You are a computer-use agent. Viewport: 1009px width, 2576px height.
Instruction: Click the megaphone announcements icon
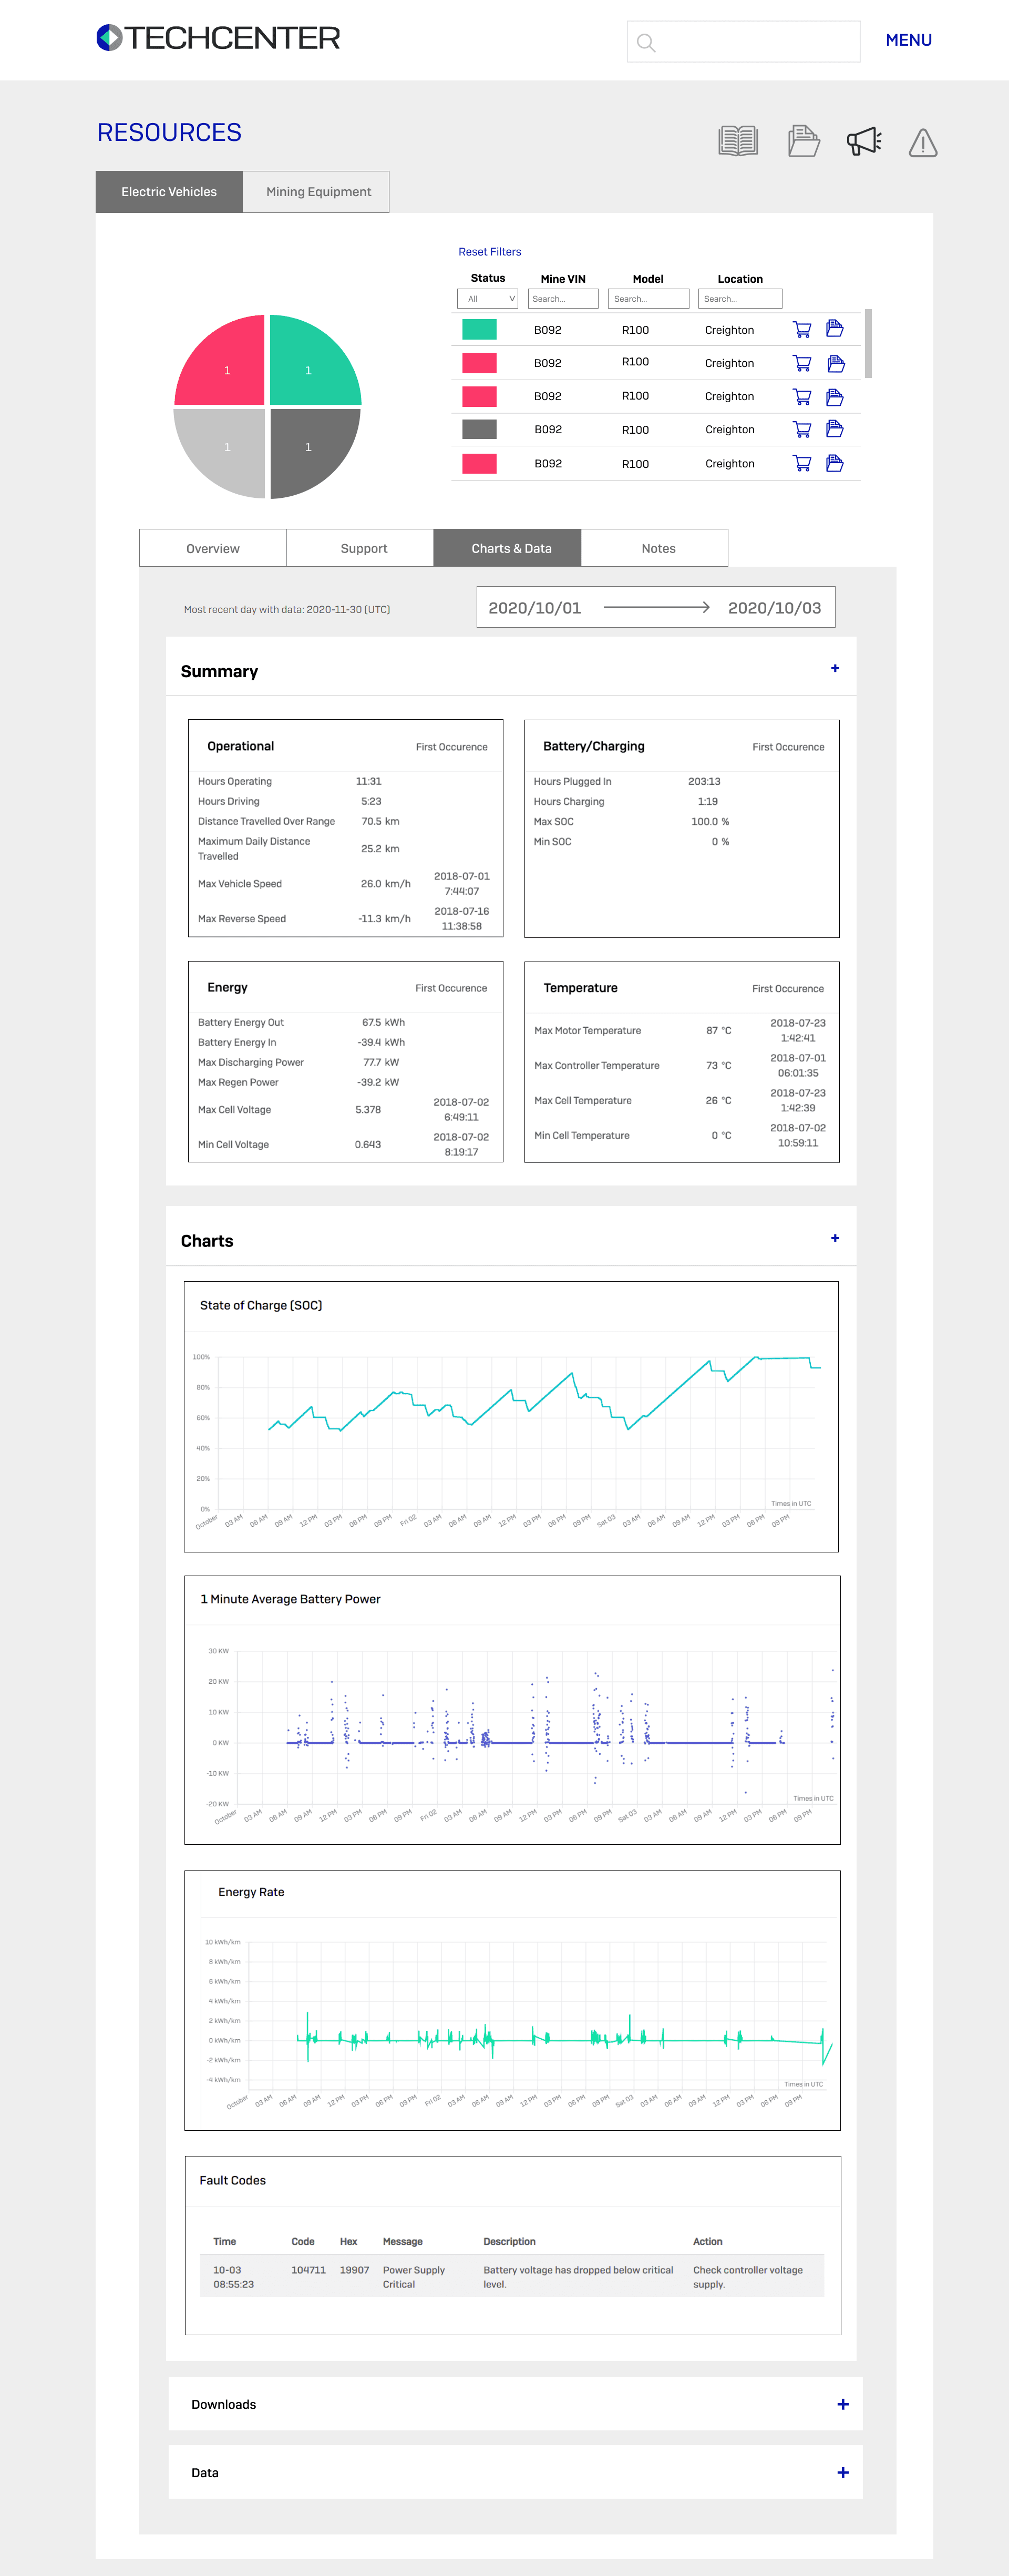[864, 141]
